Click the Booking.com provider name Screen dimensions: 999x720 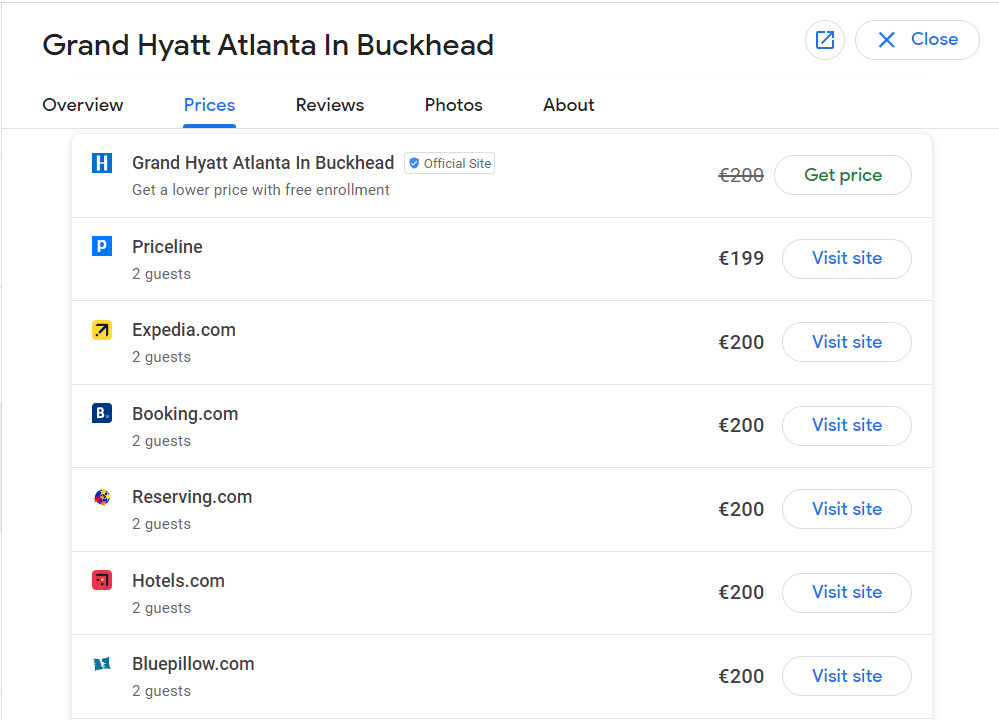point(185,414)
